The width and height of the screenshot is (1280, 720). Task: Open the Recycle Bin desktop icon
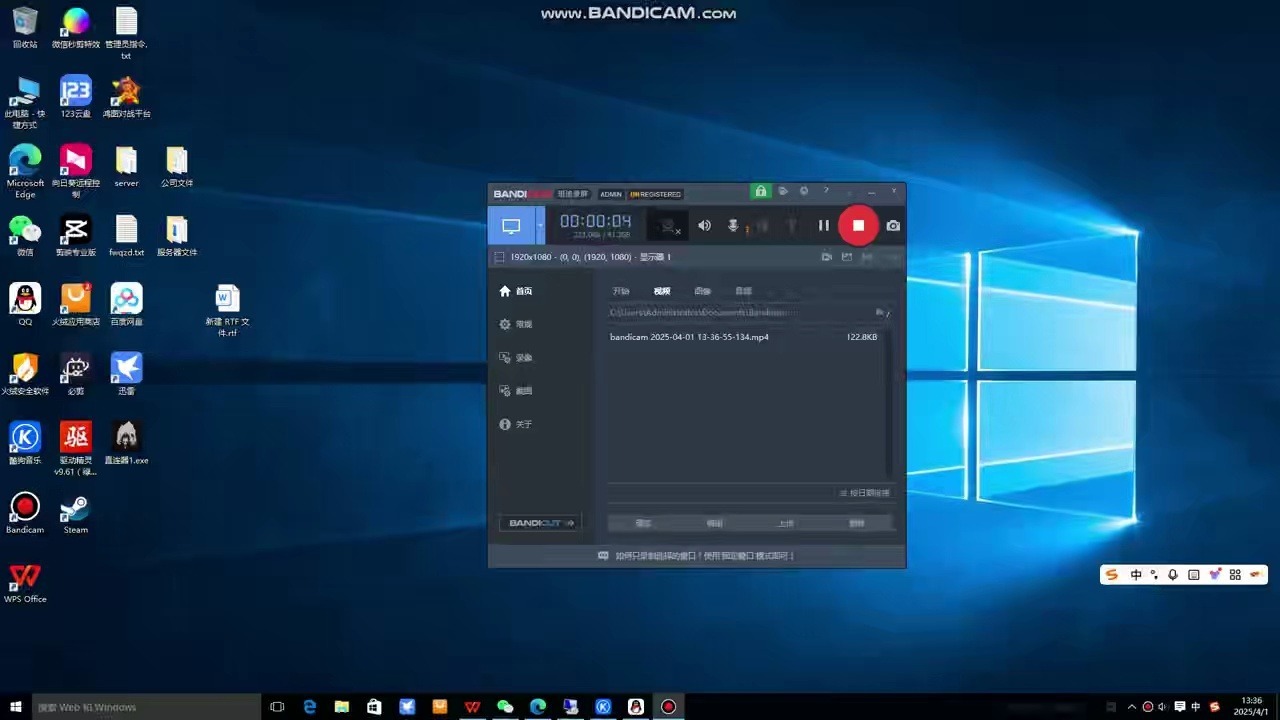pos(25,28)
